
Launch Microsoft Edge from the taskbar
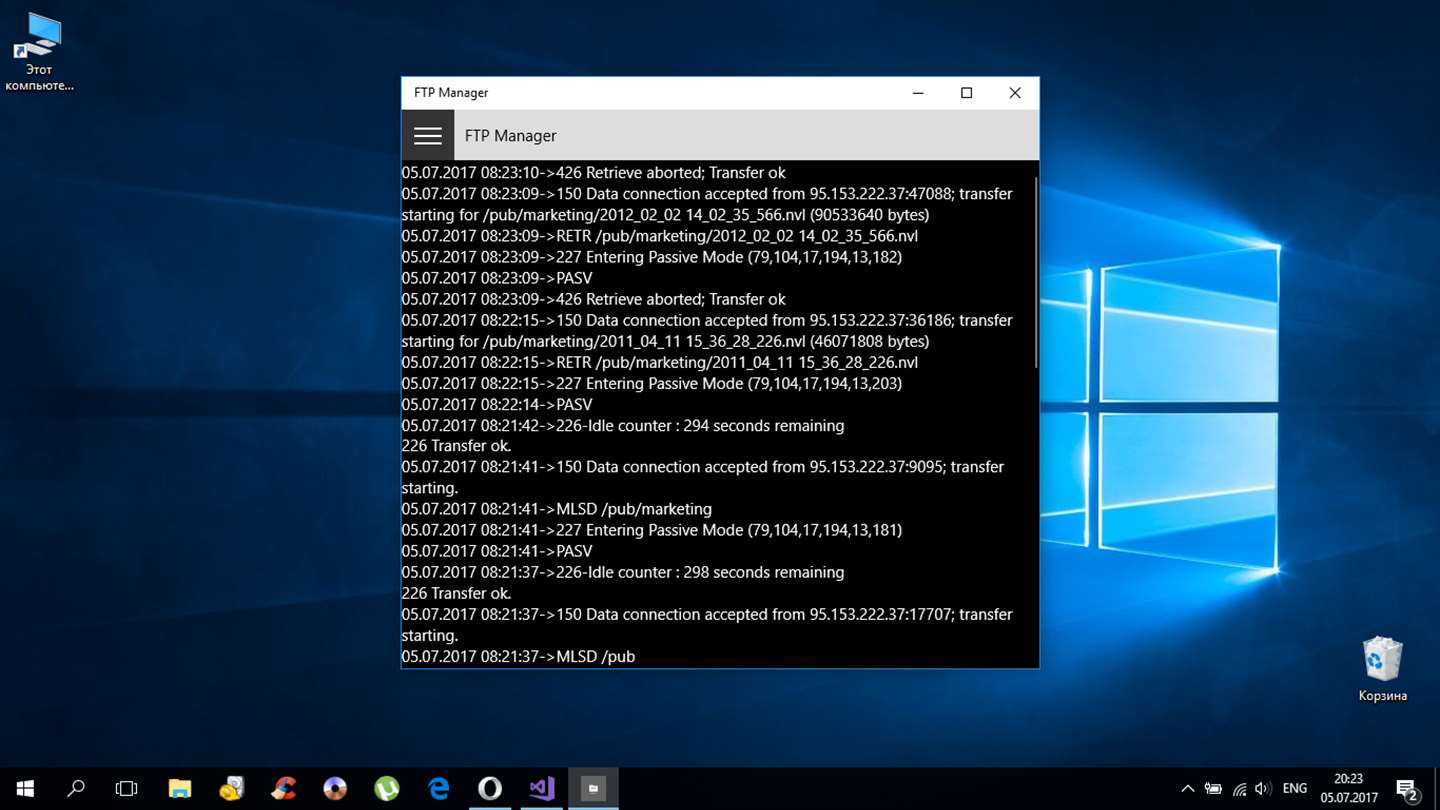(439, 789)
